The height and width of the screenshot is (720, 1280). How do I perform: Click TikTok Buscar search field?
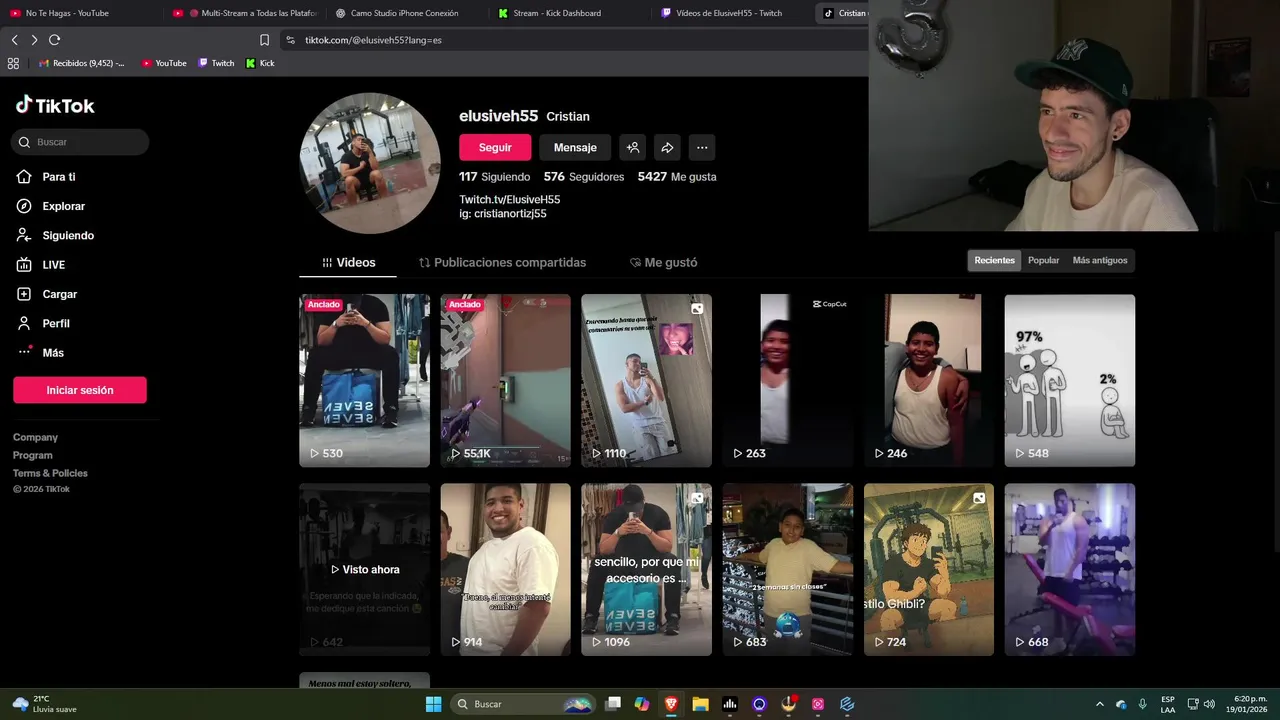click(81, 142)
